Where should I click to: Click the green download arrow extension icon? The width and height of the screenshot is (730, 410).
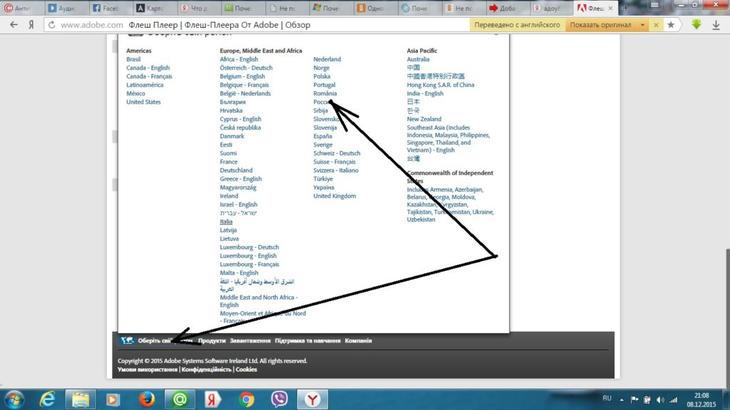coord(696,25)
